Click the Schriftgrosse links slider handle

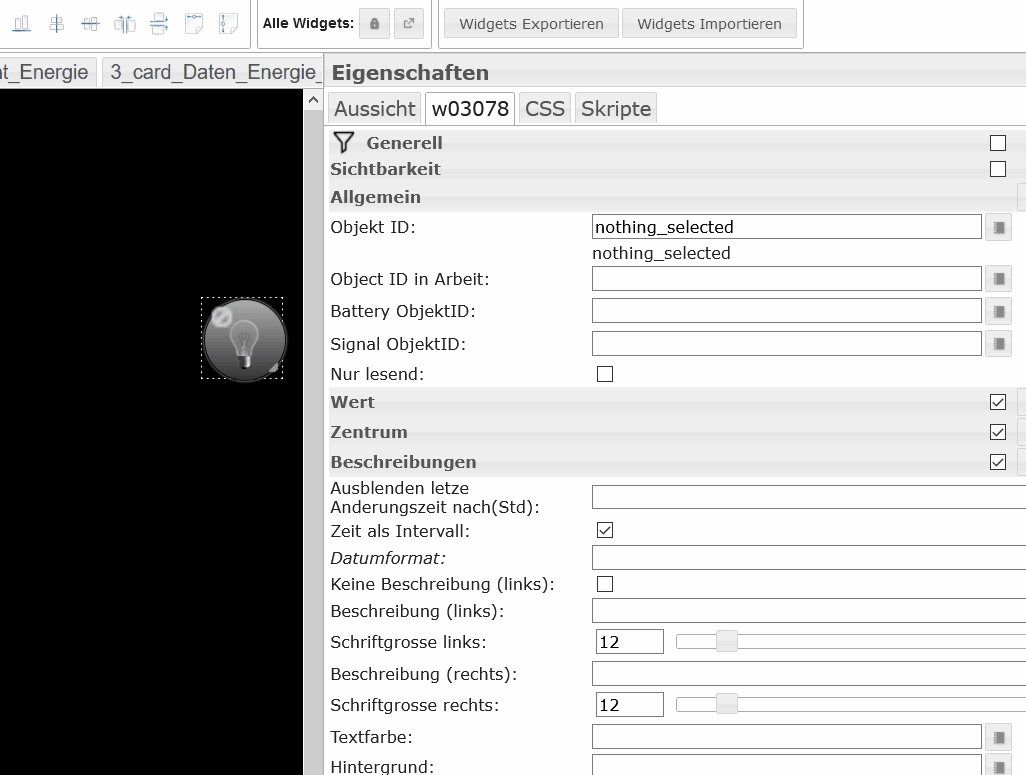coord(727,642)
